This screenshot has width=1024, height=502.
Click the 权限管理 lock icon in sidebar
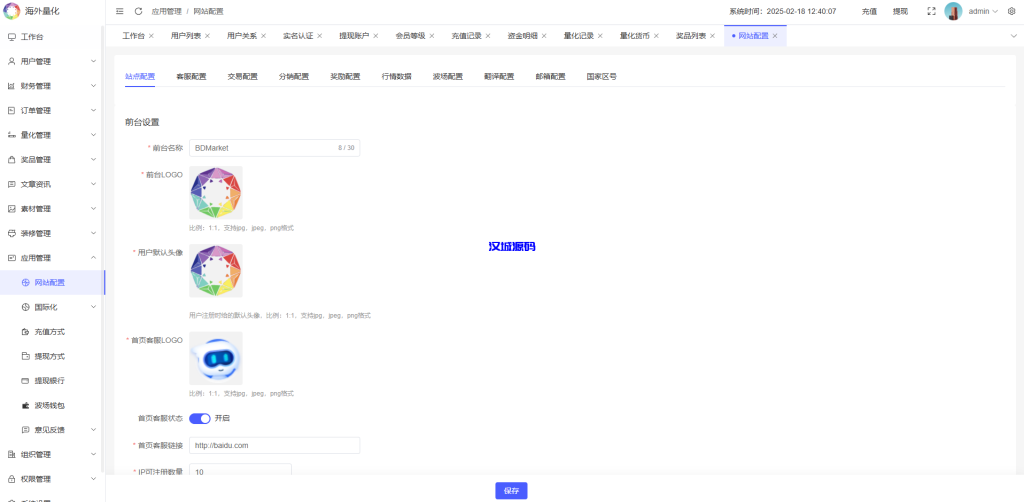coord(11,479)
